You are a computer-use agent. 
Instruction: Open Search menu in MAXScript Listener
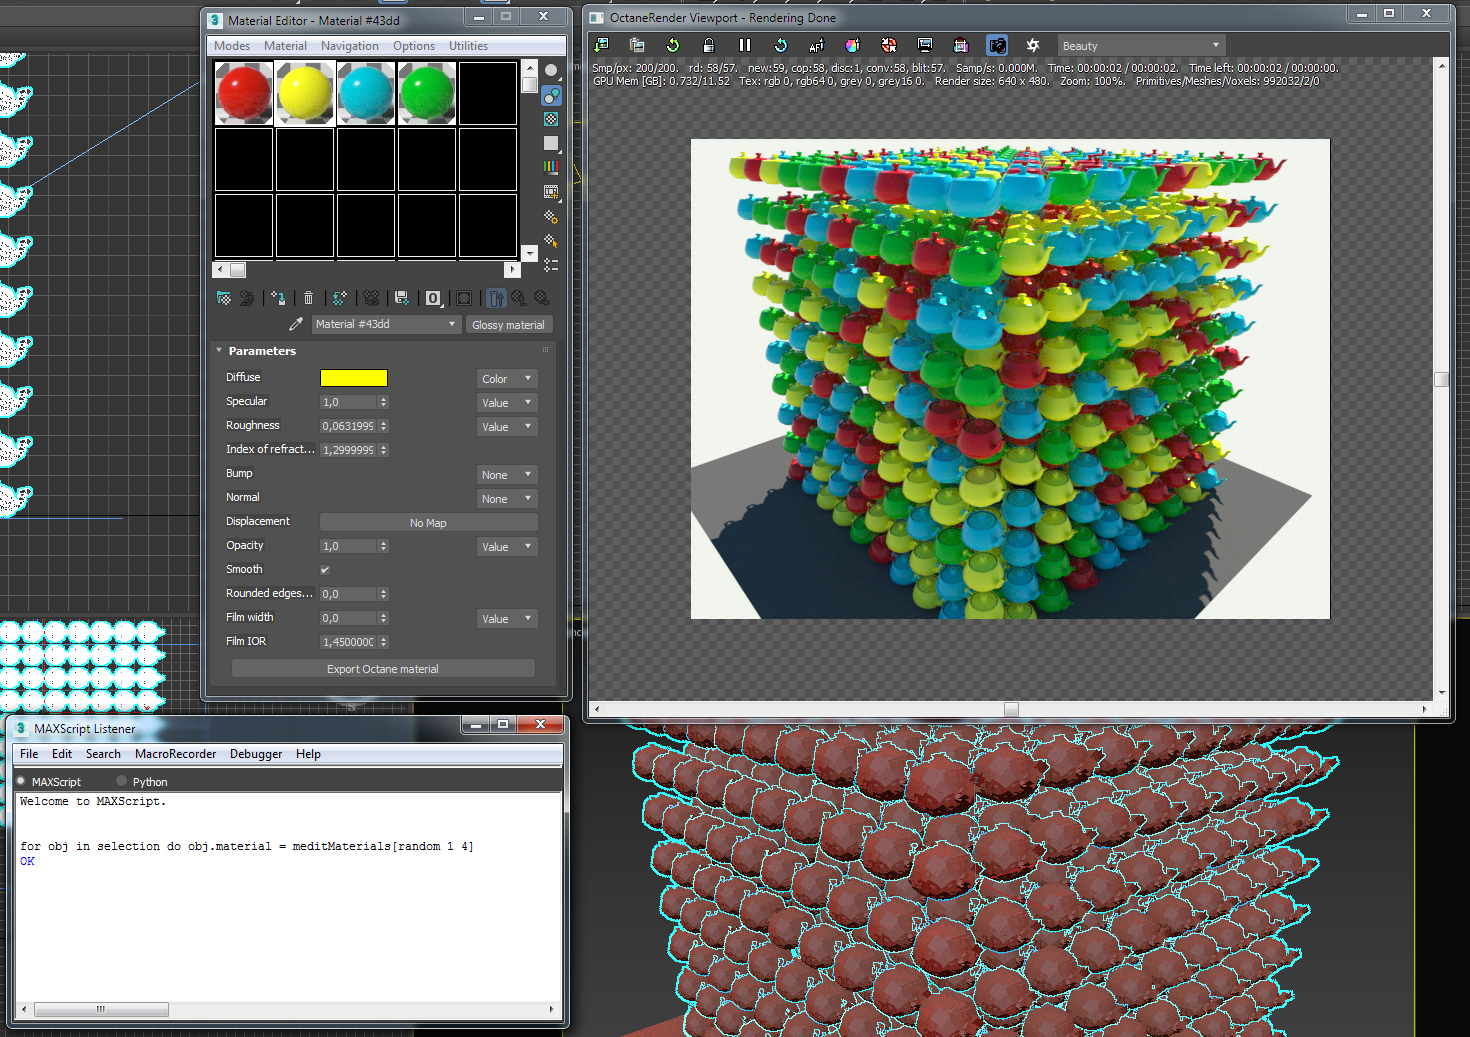pyautogui.click(x=103, y=754)
